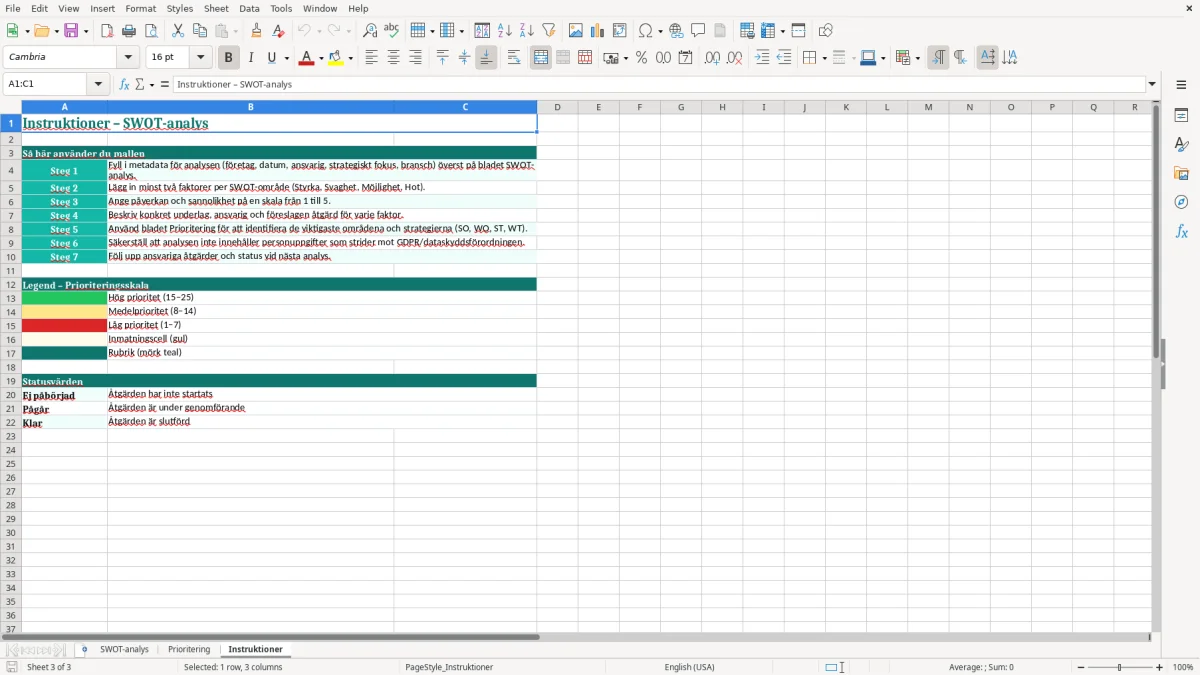Toggle AutoFilter funnel icon
The height and width of the screenshot is (675, 1200).
point(548,31)
